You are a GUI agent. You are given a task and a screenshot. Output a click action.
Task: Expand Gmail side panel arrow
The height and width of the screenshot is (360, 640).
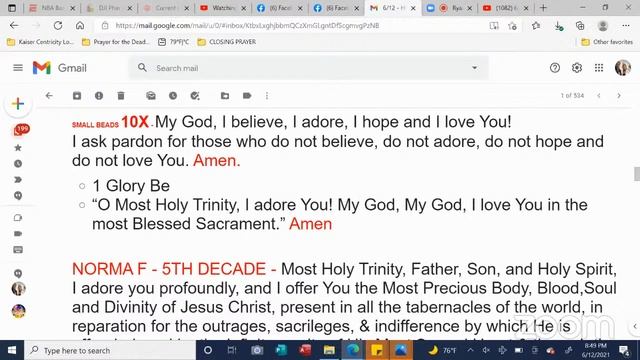(x=635, y=326)
